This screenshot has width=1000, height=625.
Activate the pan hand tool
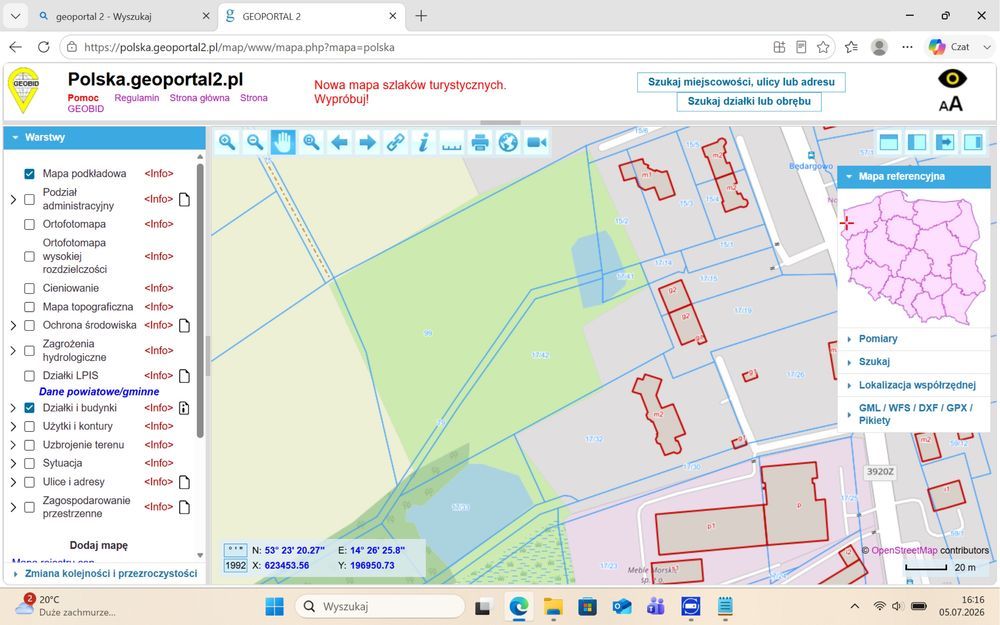coord(283,142)
